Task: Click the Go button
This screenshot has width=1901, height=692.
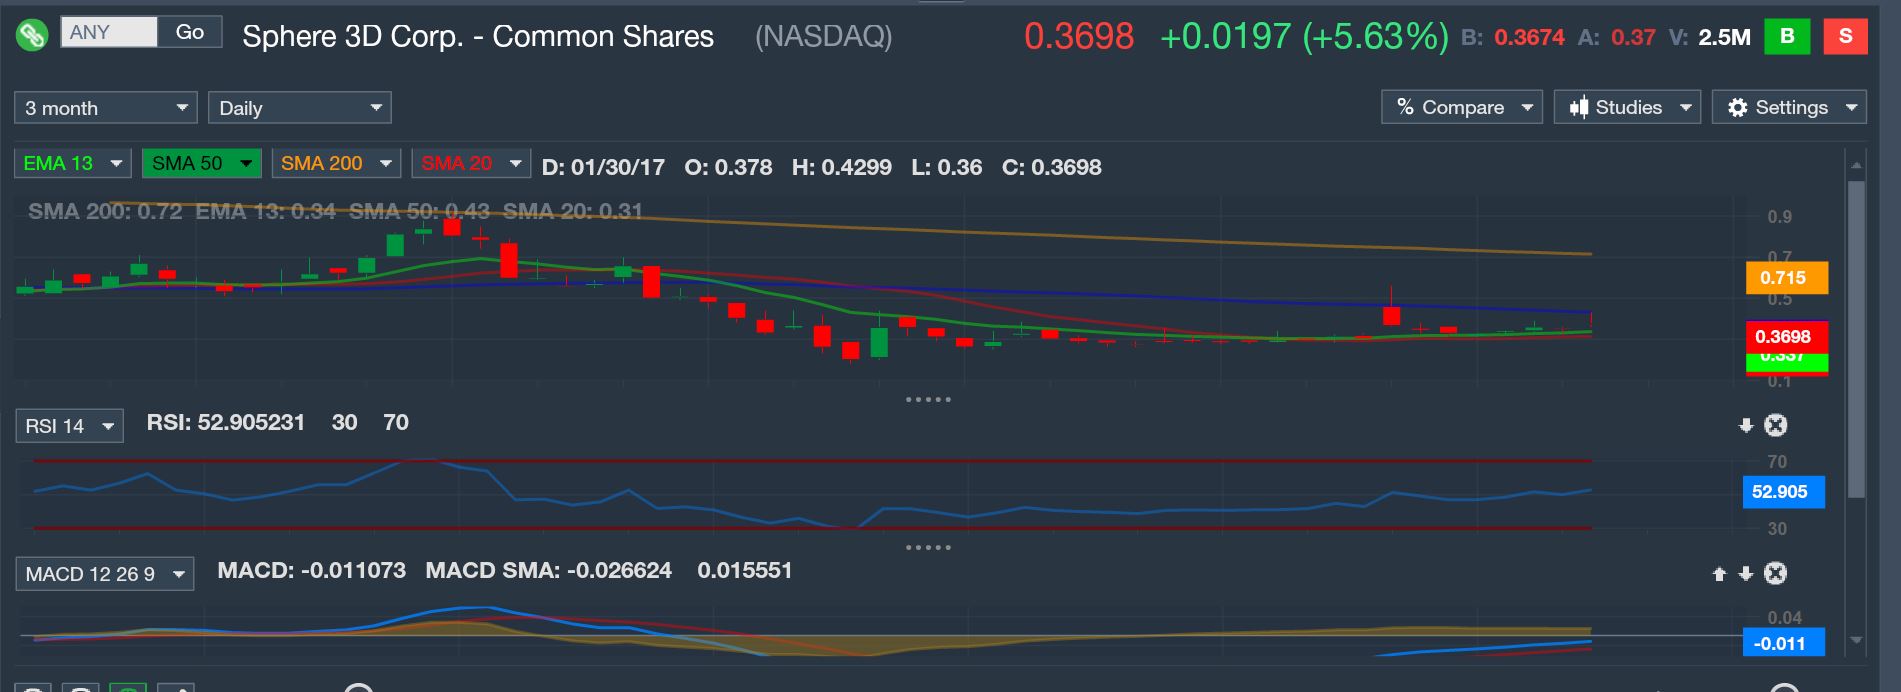Action: pyautogui.click(x=190, y=32)
